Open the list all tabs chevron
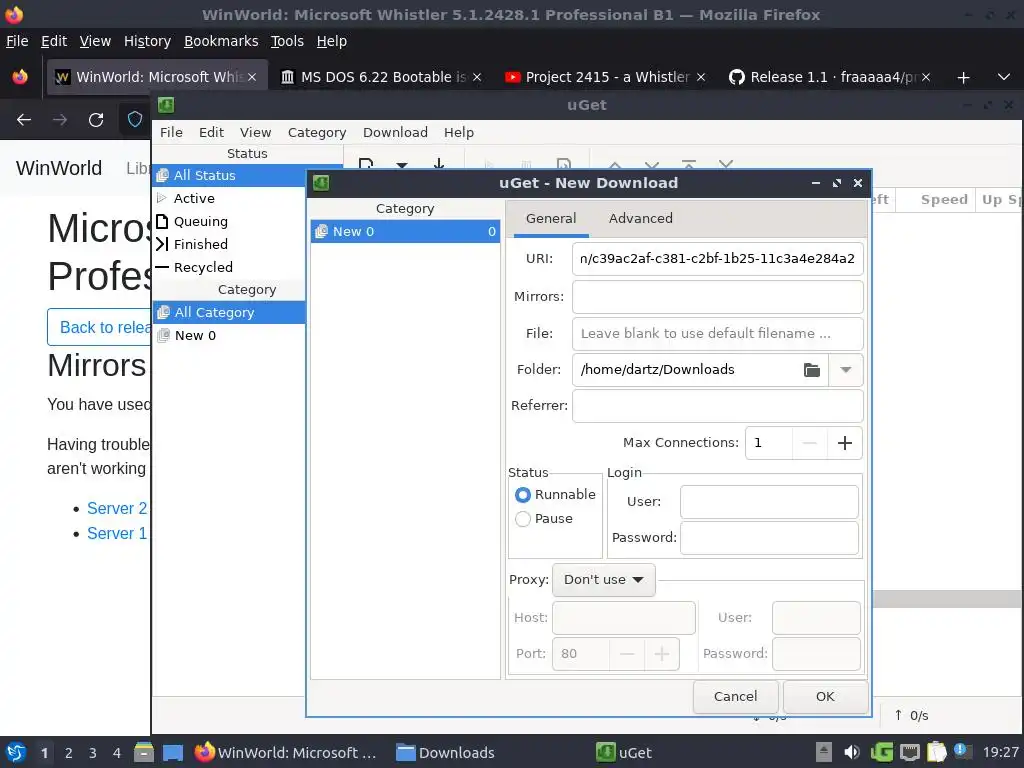This screenshot has height=768, width=1024. pos(1004,77)
